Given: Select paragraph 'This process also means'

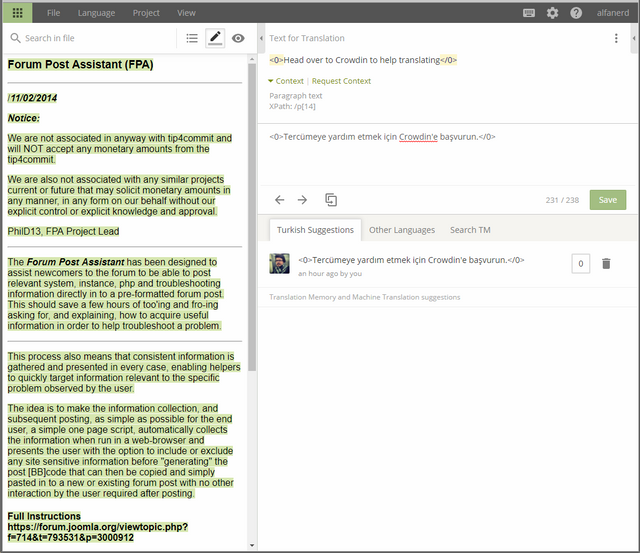Looking at the screenshot, I should [x=124, y=372].
